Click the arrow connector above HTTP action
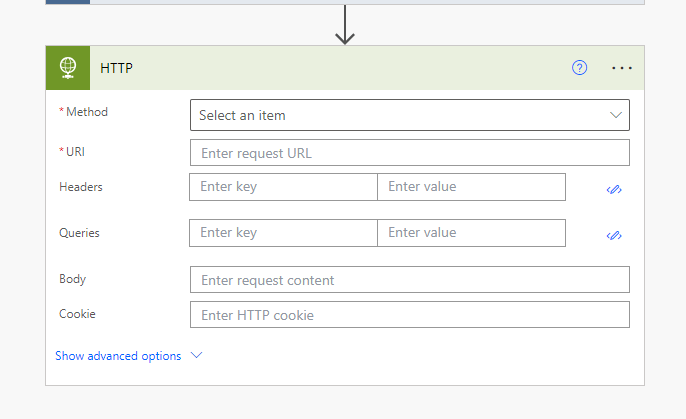The image size is (686, 419). click(x=345, y=25)
